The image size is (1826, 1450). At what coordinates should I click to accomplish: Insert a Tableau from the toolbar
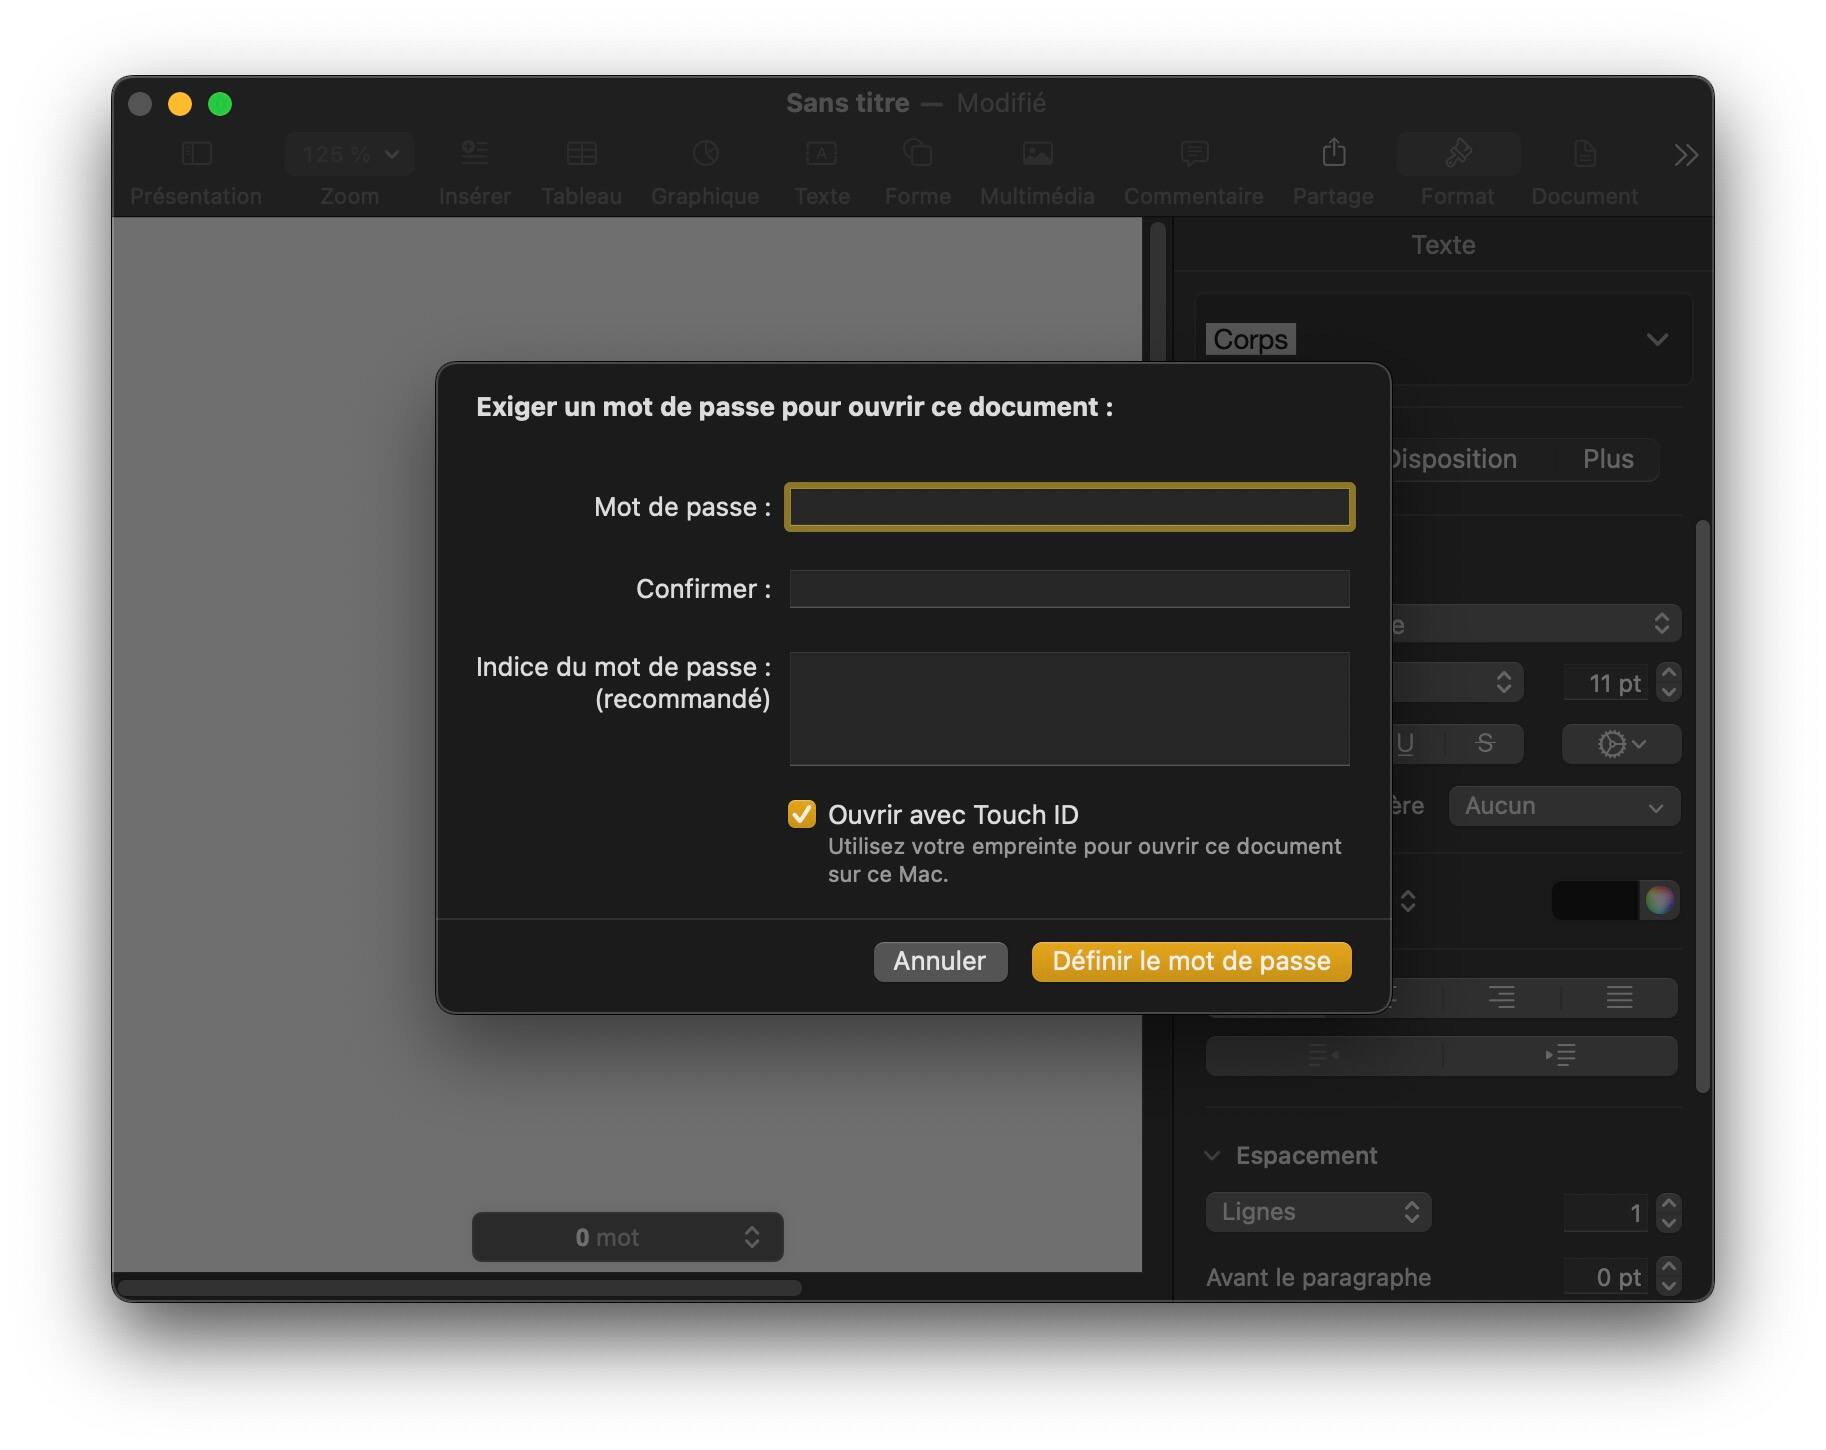click(580, 170)
